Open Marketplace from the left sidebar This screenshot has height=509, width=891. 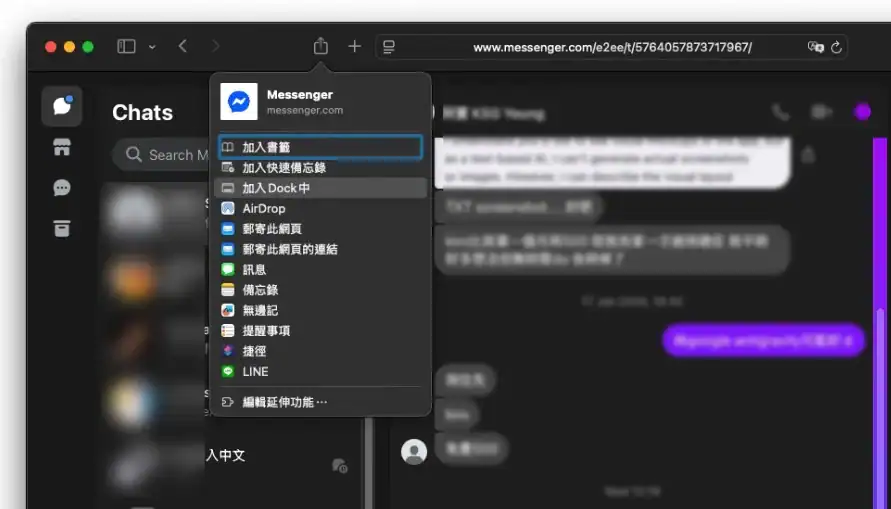tap(61, 148)
